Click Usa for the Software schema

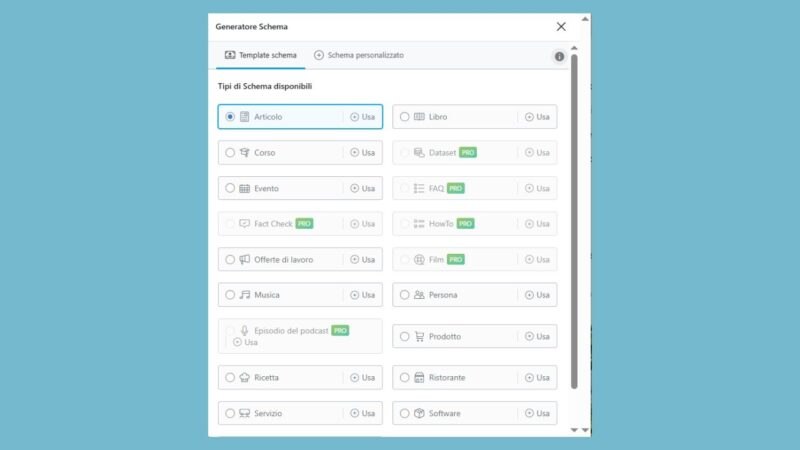[537, 413]
